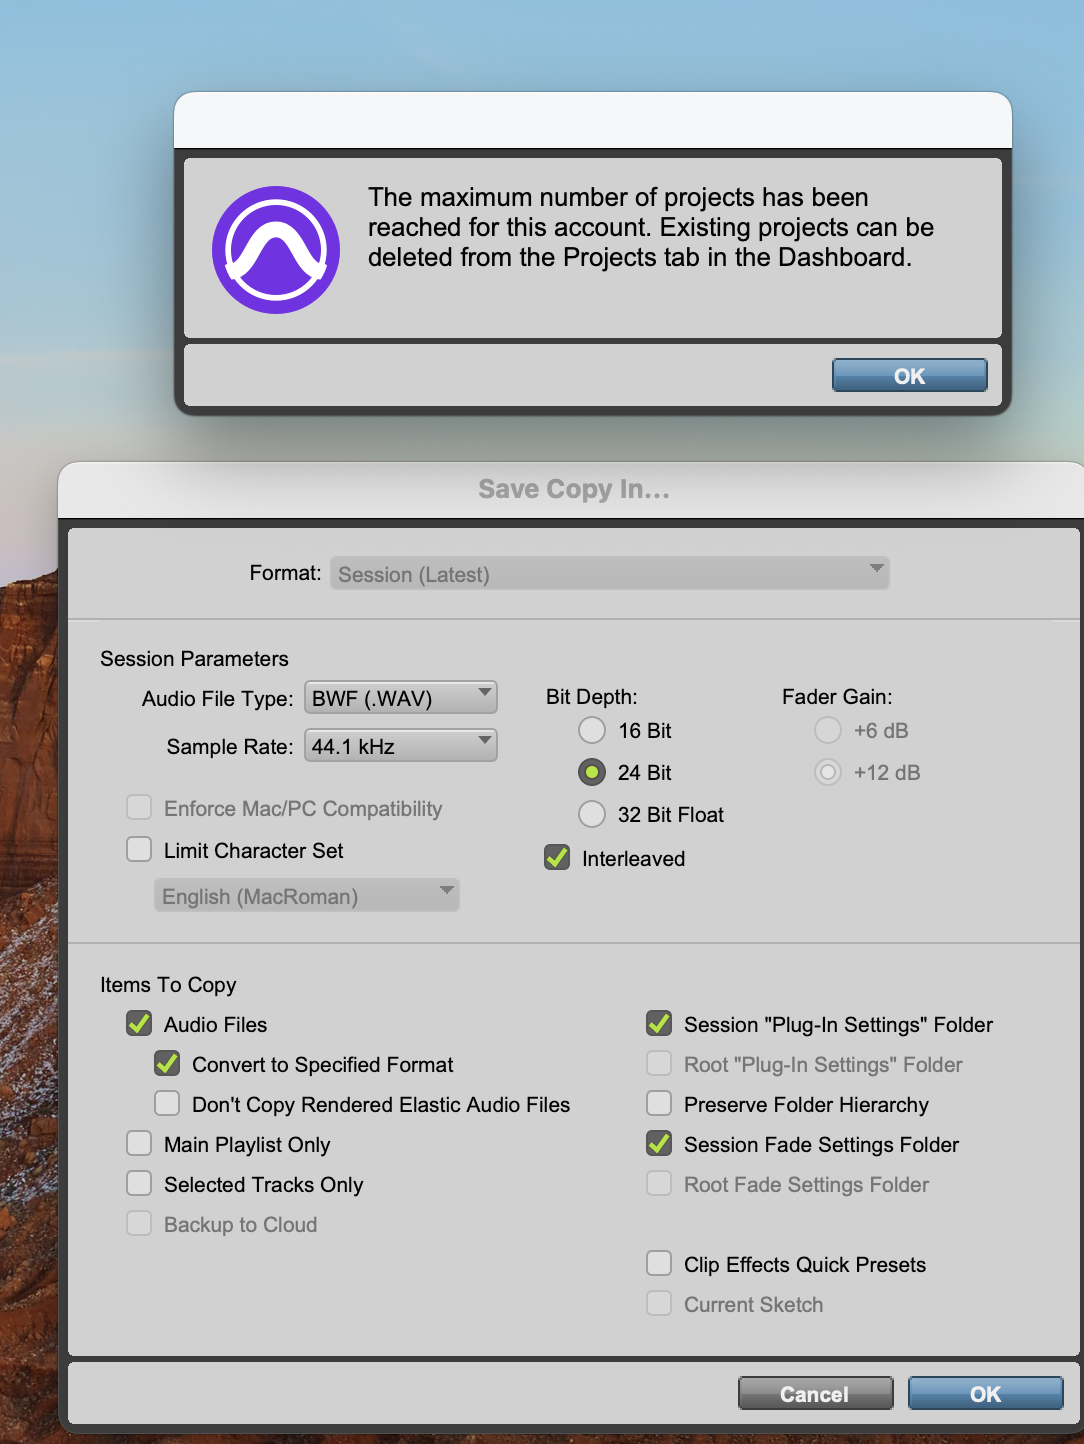Uncheck Session "Plug-In Settings" Folder
This screenshot has width=1084, height=1444.
[659, 1024]
